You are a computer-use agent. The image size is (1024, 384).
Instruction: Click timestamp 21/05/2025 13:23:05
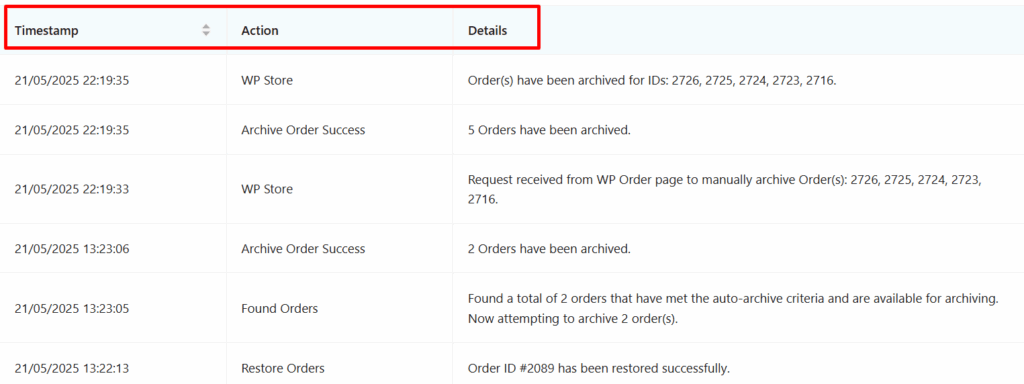72,308
